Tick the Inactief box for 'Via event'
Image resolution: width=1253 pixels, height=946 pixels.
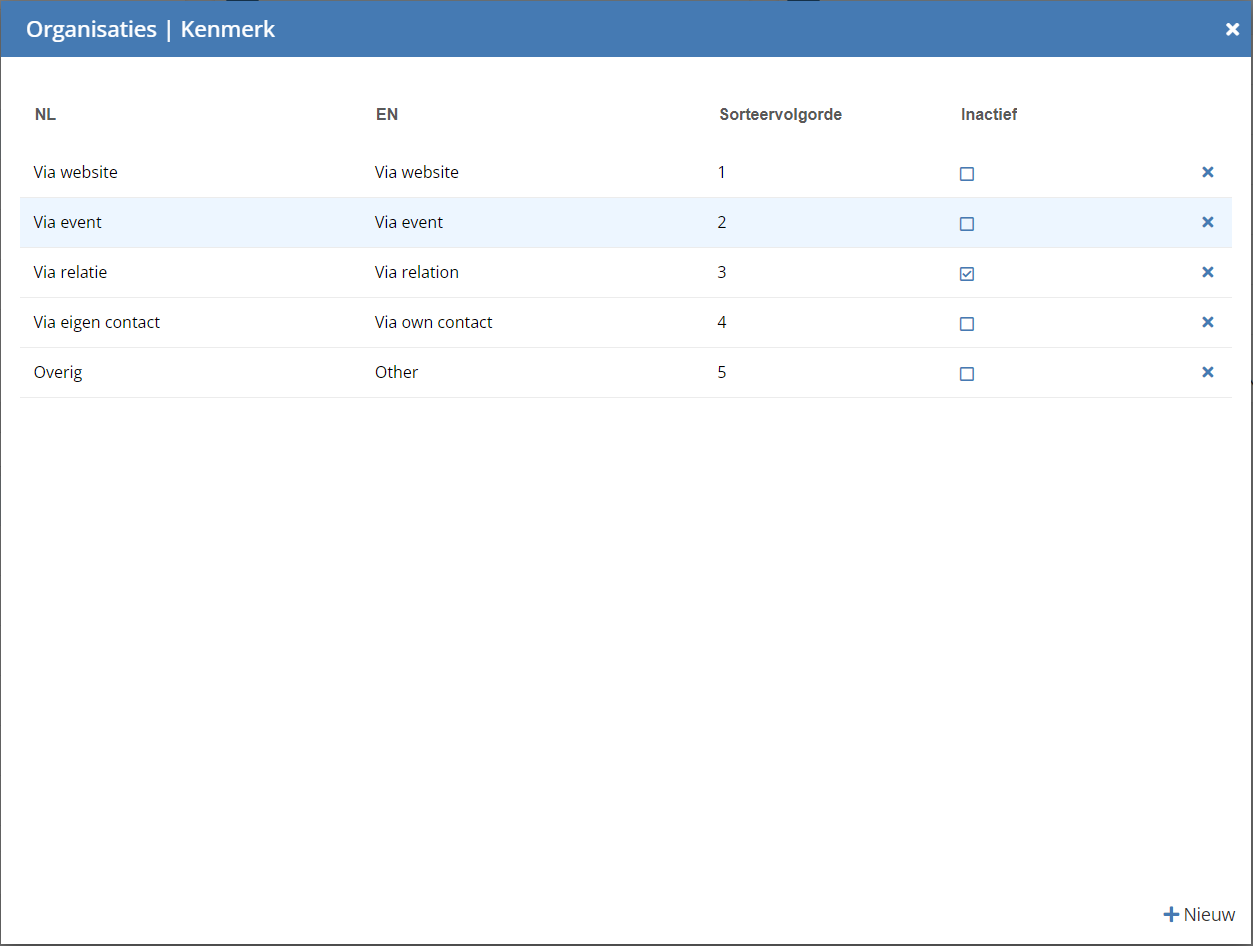tap(966, 224)
